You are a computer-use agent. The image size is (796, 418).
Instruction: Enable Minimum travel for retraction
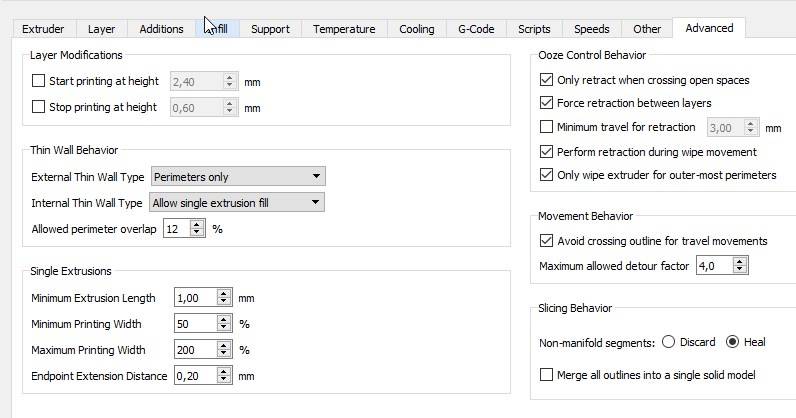pyautogui.click(x=546, y=127)
